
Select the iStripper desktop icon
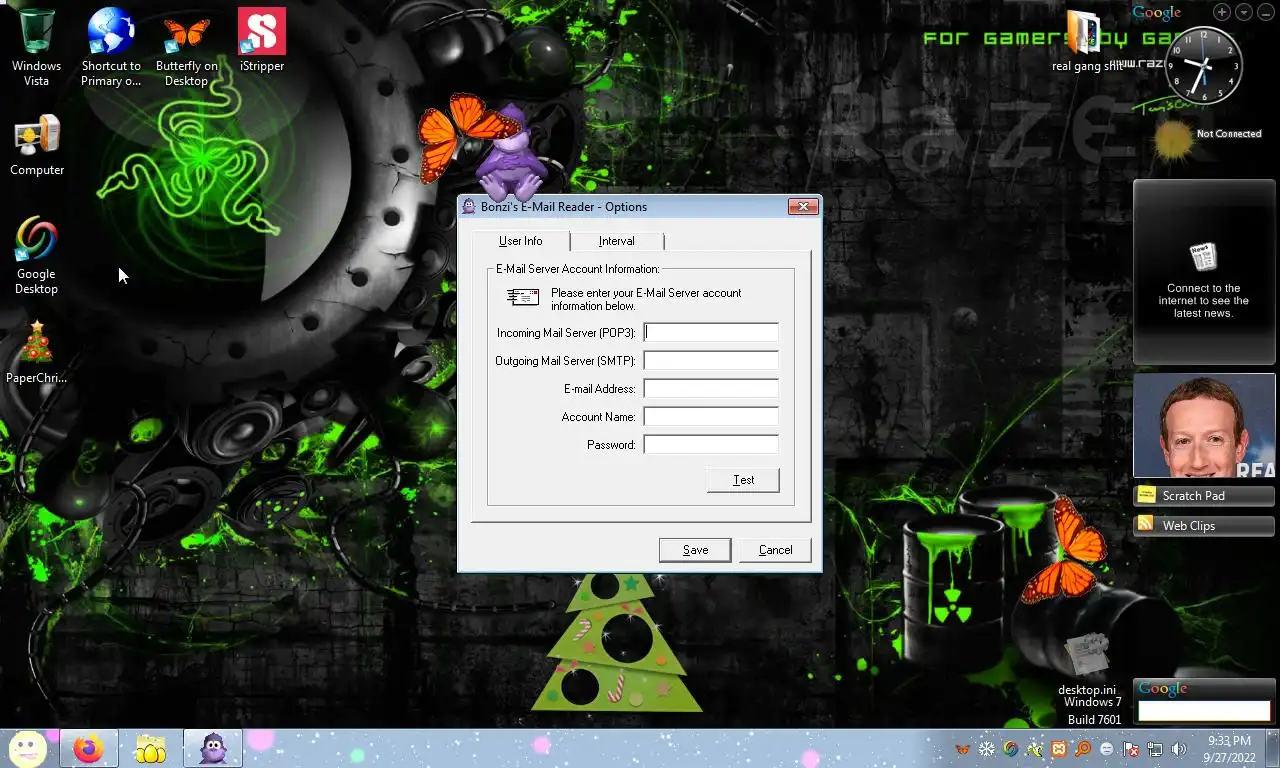point(262,40)
